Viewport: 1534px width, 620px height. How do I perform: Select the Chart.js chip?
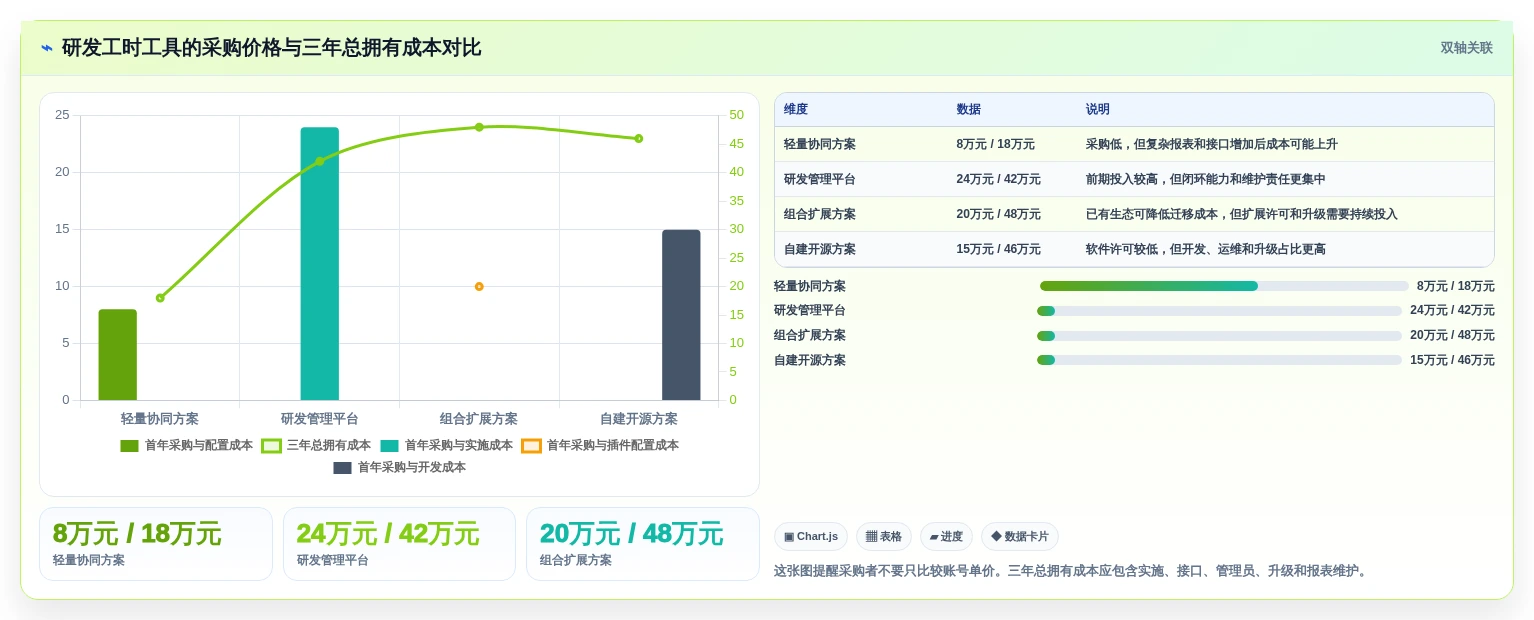[811, 537]
